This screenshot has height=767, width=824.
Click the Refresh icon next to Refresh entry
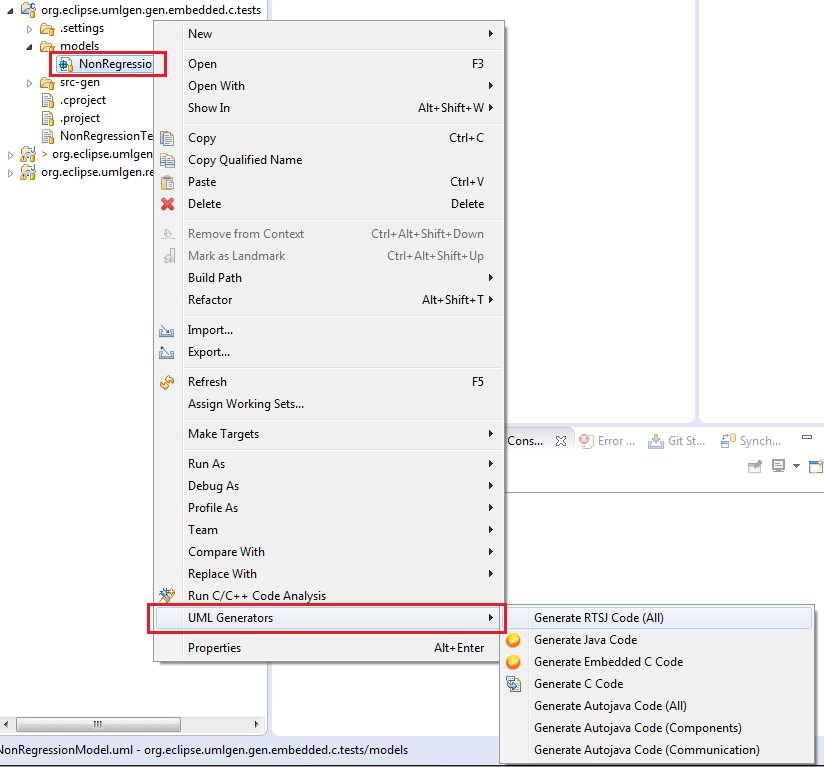pyautogui.click(x=169, y=381)
